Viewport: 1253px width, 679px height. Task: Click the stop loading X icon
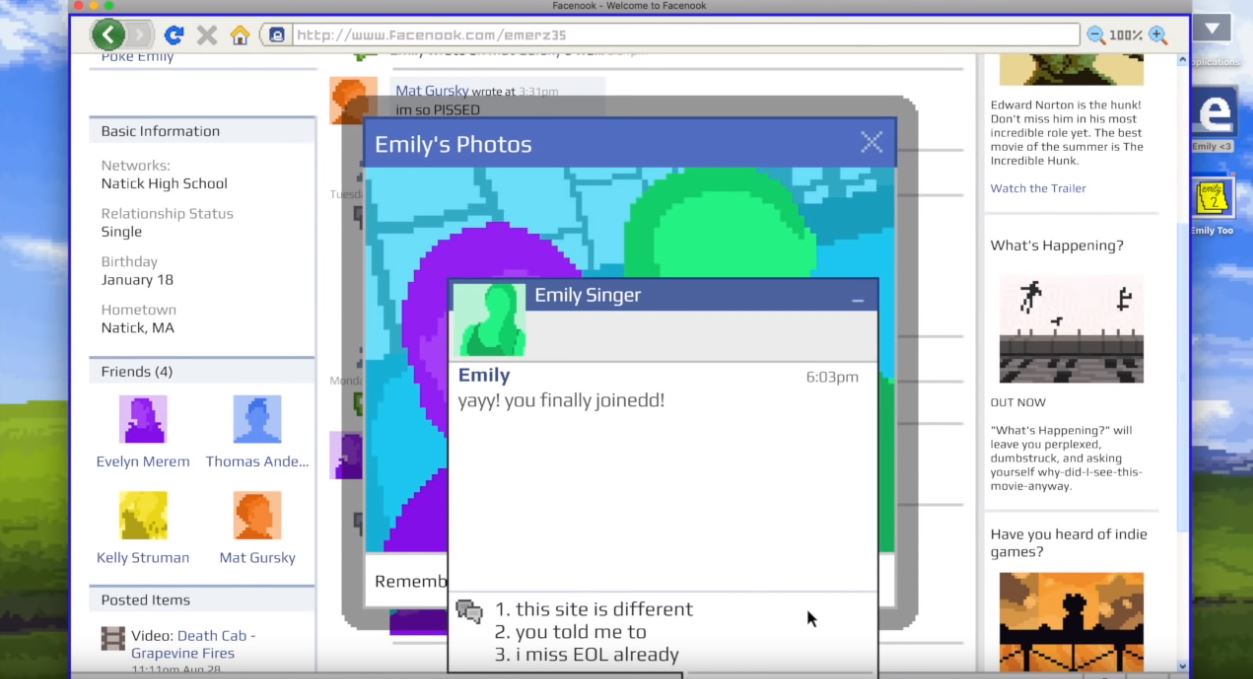207,35
